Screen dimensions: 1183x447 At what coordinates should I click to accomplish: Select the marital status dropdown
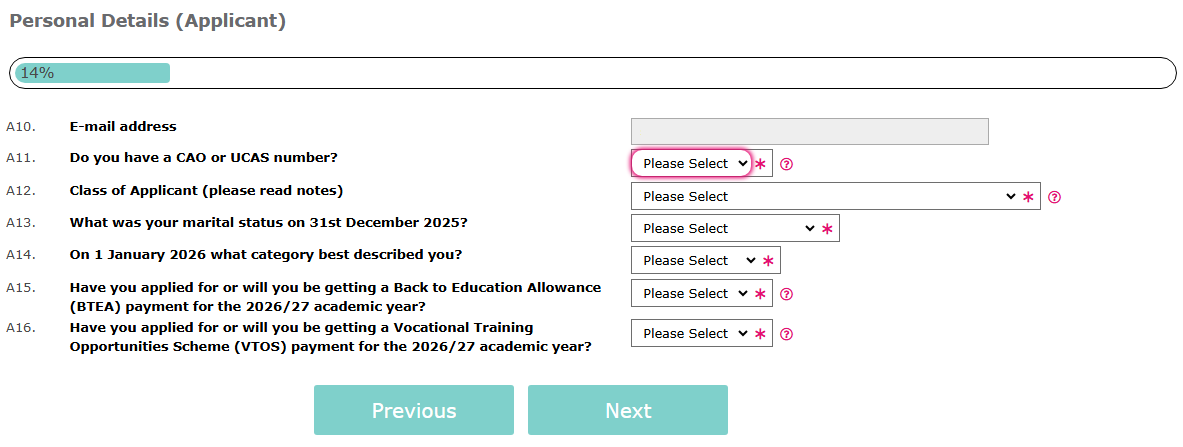pyautogui.click(x=726, y=228)
